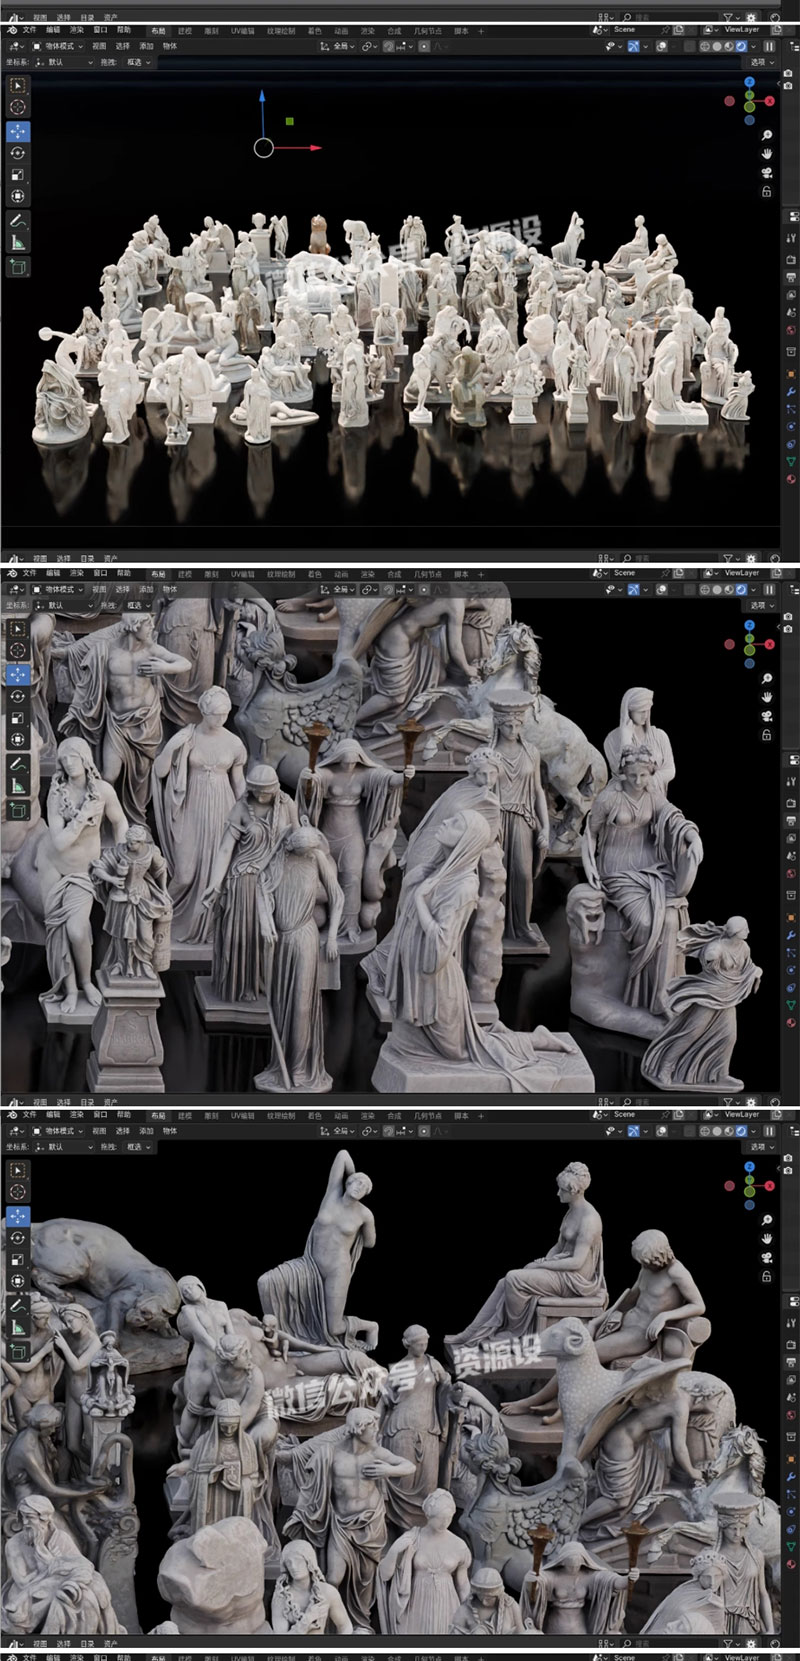Activate the 3D Cursor tool in top Blender view
The image size is (800, 1661).
(x=18, y=107)
